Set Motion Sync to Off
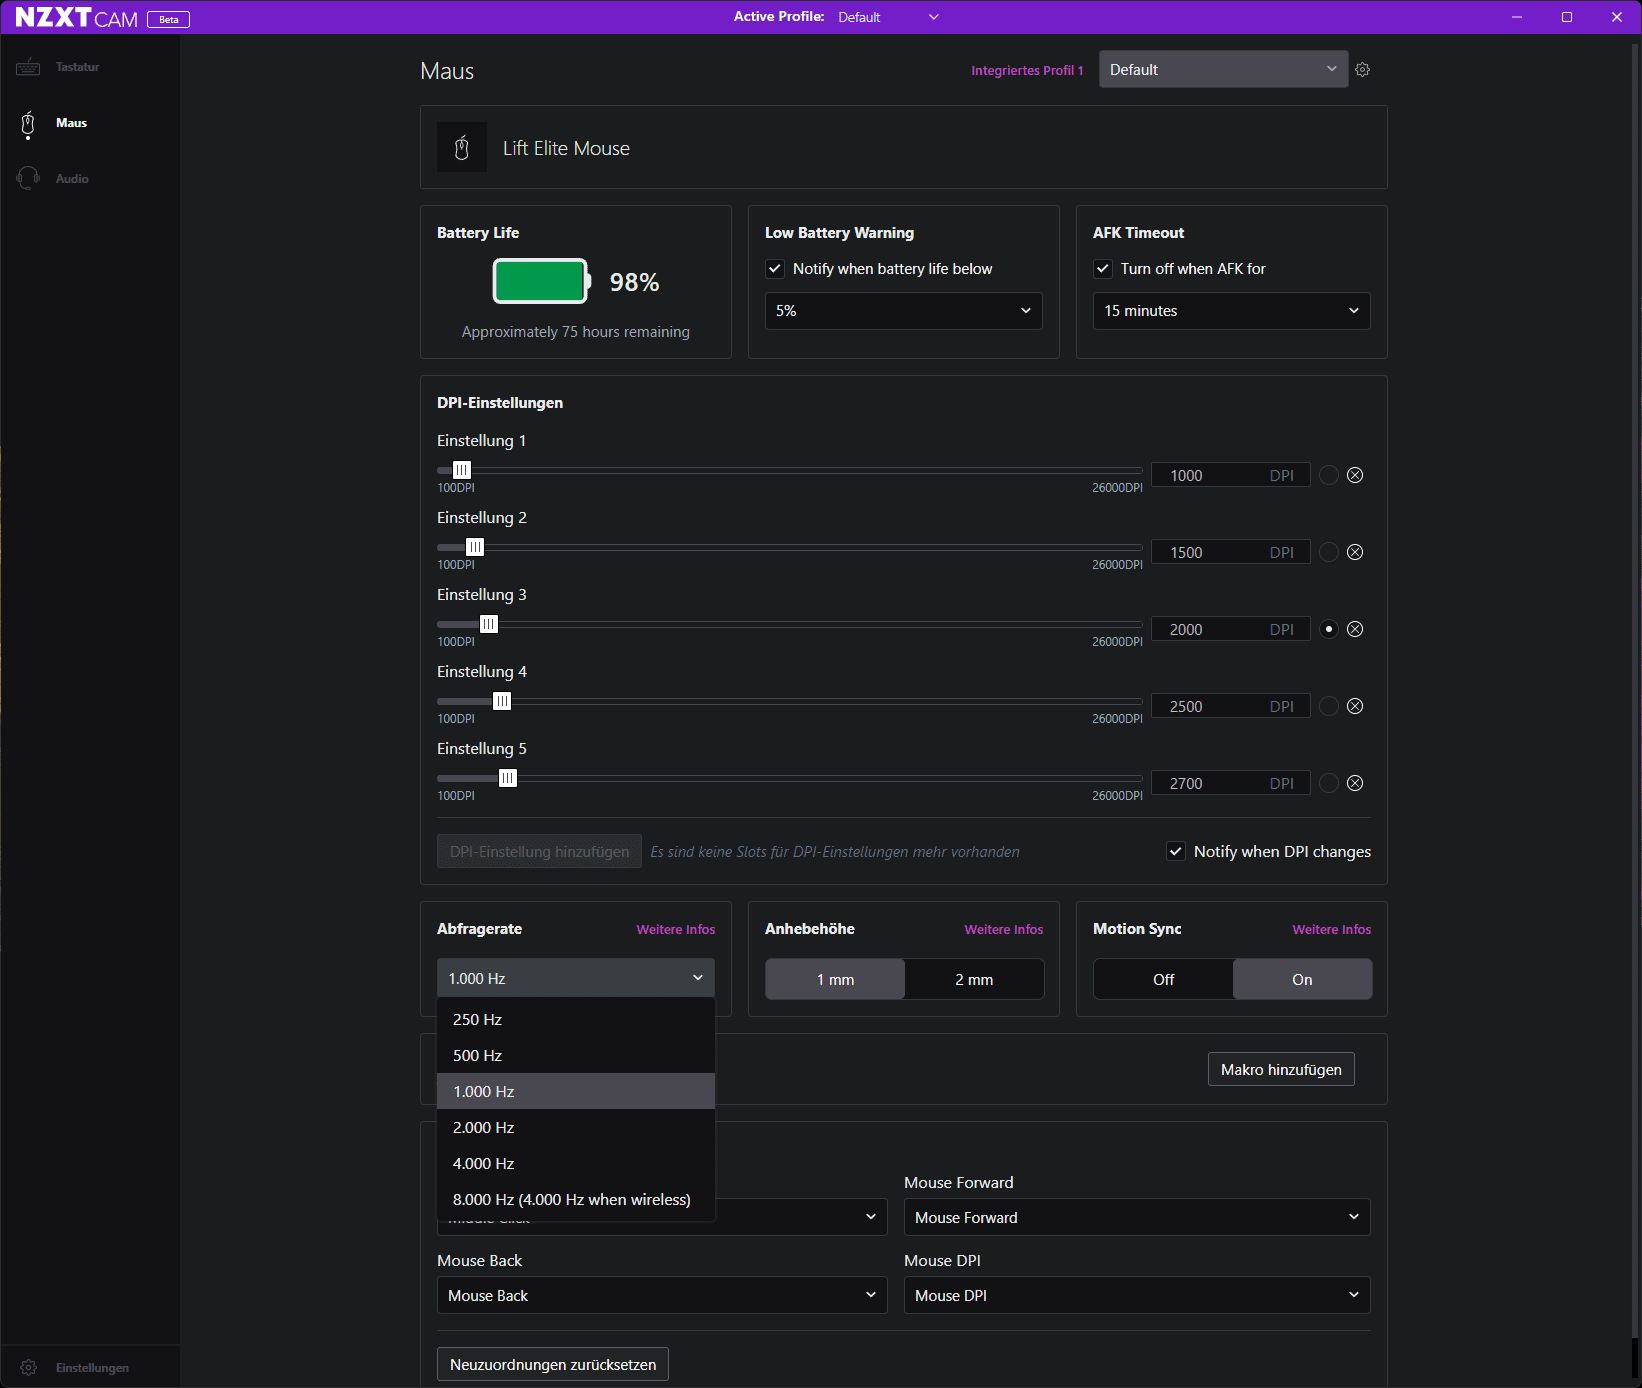 1163,979
